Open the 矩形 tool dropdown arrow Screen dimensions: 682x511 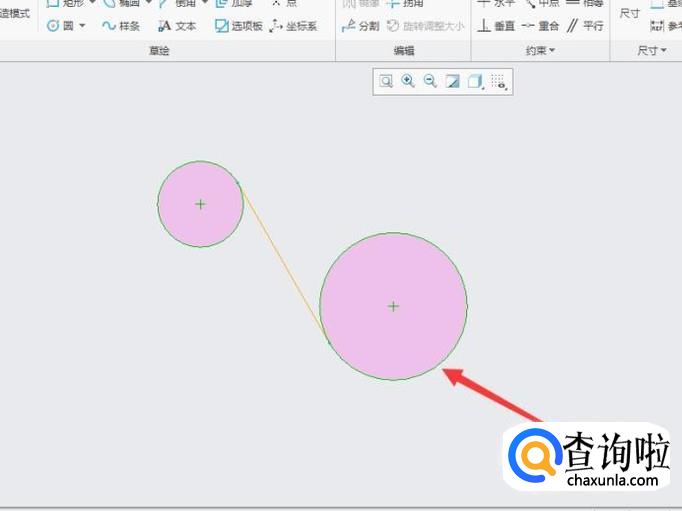click(92, 3)
